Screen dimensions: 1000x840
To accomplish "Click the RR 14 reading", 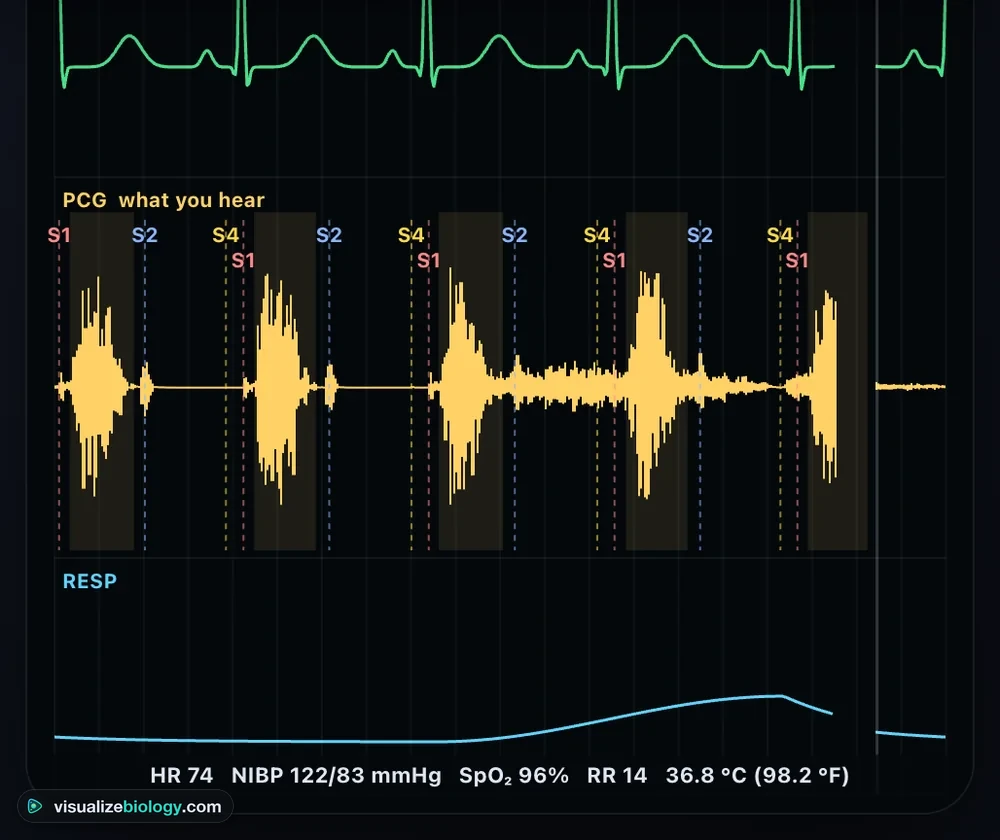I will [x=617, y=776].
